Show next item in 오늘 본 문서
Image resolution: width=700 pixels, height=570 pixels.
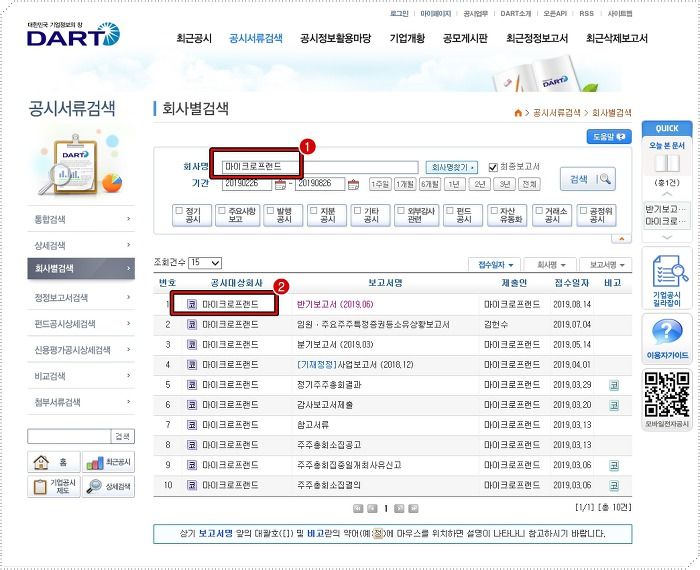(667, 237)
